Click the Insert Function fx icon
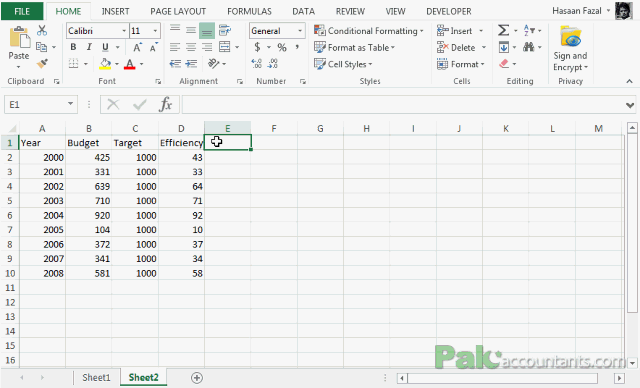Viewport: 640px width, 388px height. click(165, 105)
